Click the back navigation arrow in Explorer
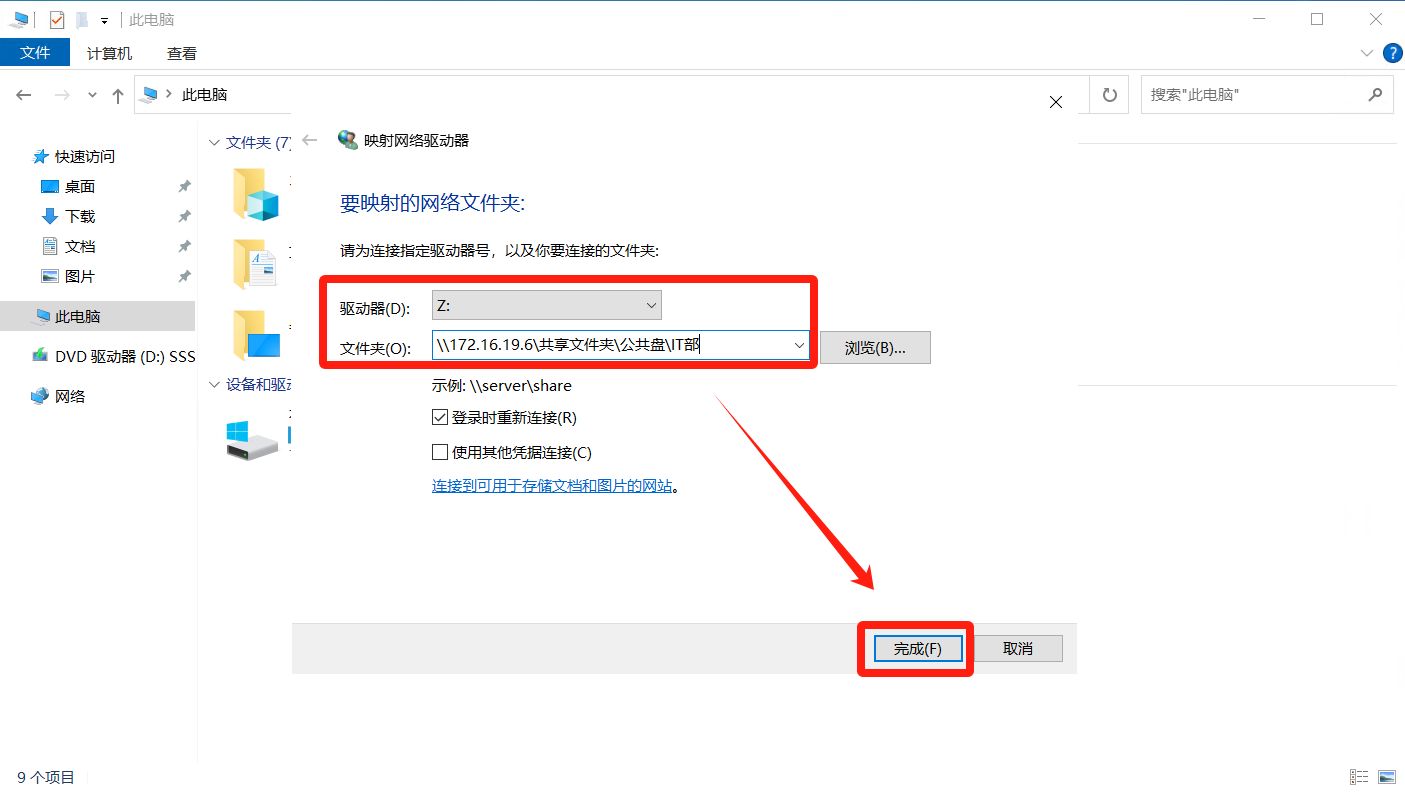Image resolution: width=1405 pixels, height=792 pixels. 24,95
